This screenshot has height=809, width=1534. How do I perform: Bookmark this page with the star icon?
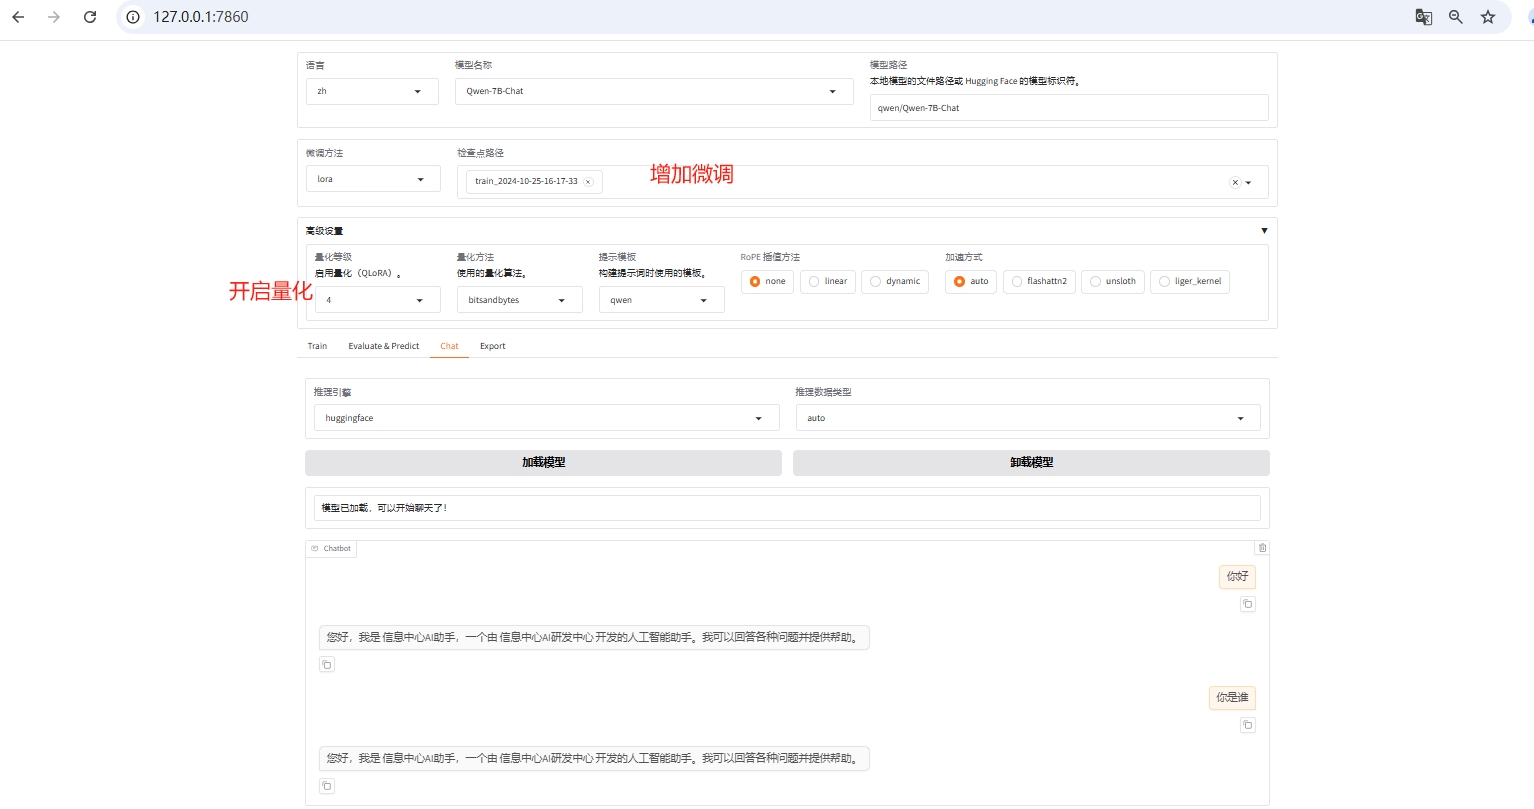tap(1488, 17)
